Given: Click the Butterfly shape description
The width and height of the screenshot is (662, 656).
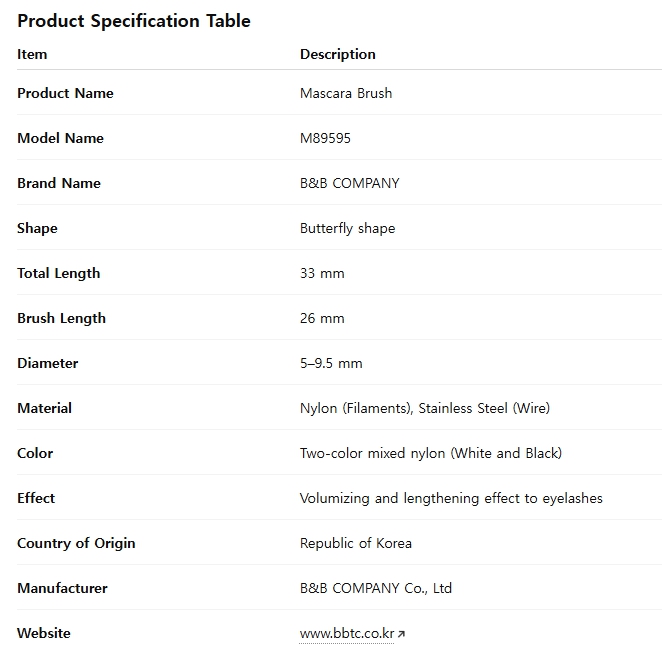Looking at the screenshot, I should click(347, 228).
